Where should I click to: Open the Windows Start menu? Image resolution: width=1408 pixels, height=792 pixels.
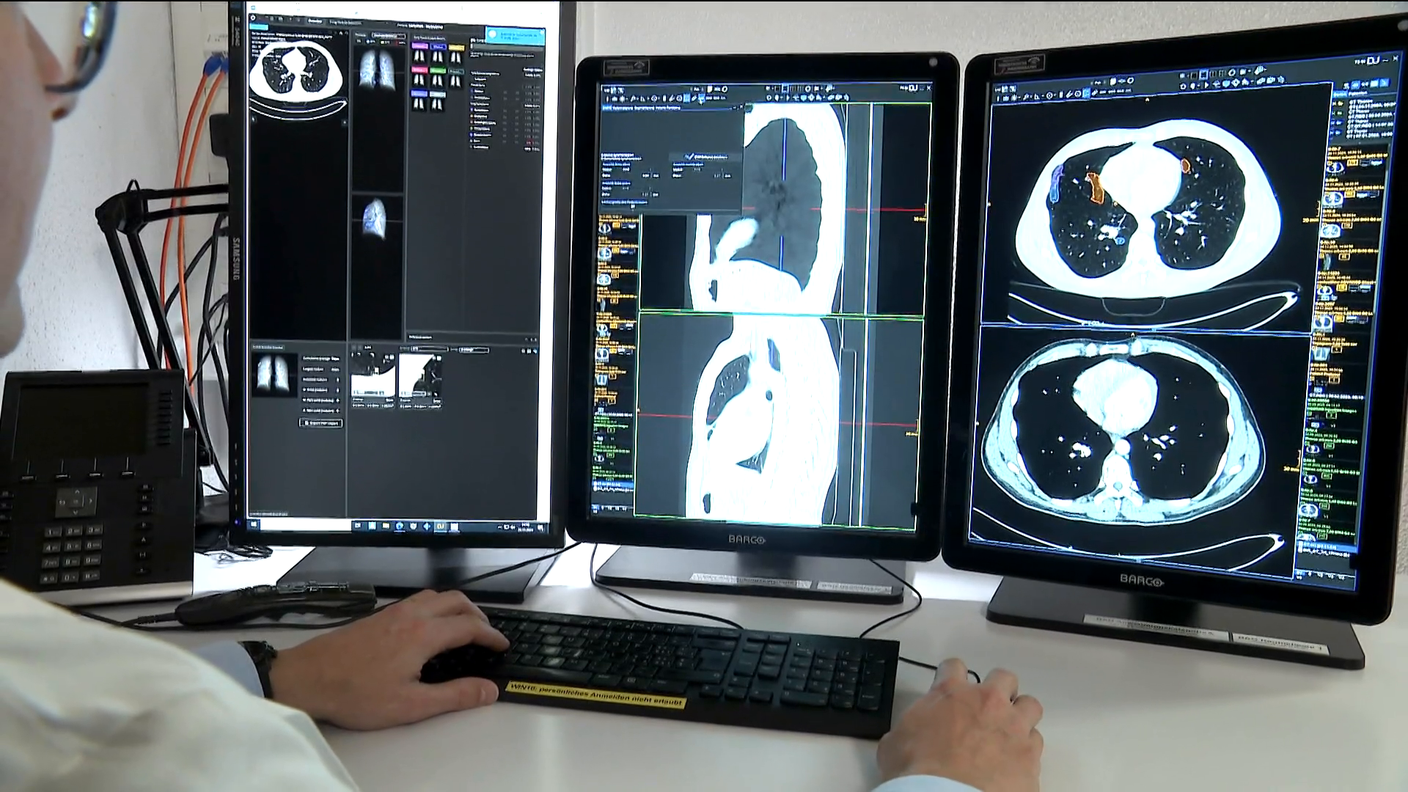coord(255,523)
